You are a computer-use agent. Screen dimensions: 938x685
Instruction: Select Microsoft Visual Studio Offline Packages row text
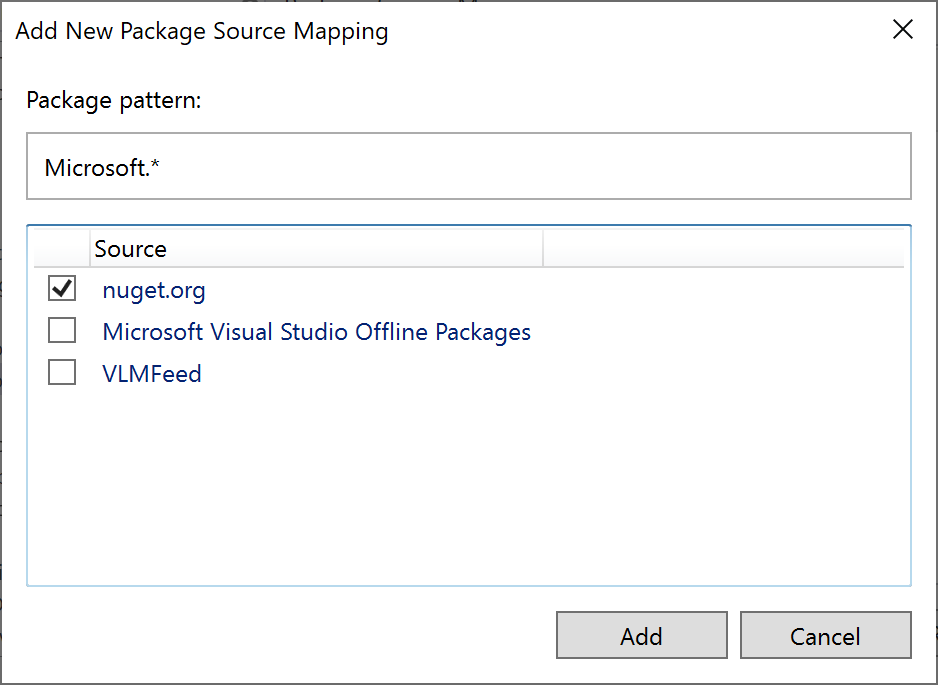click(x=316, y=332)
